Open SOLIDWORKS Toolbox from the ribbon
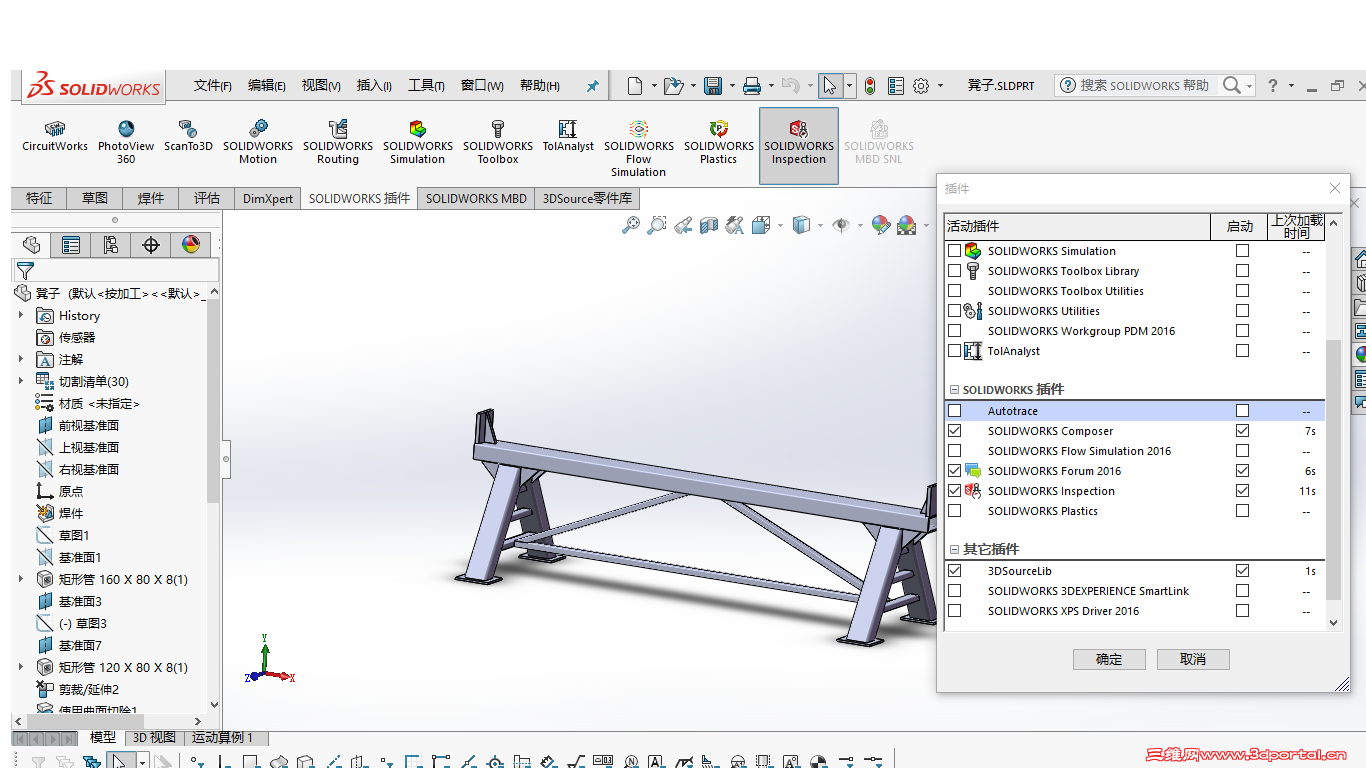This screenshot has height=768, width=1366. pos(498,142)
